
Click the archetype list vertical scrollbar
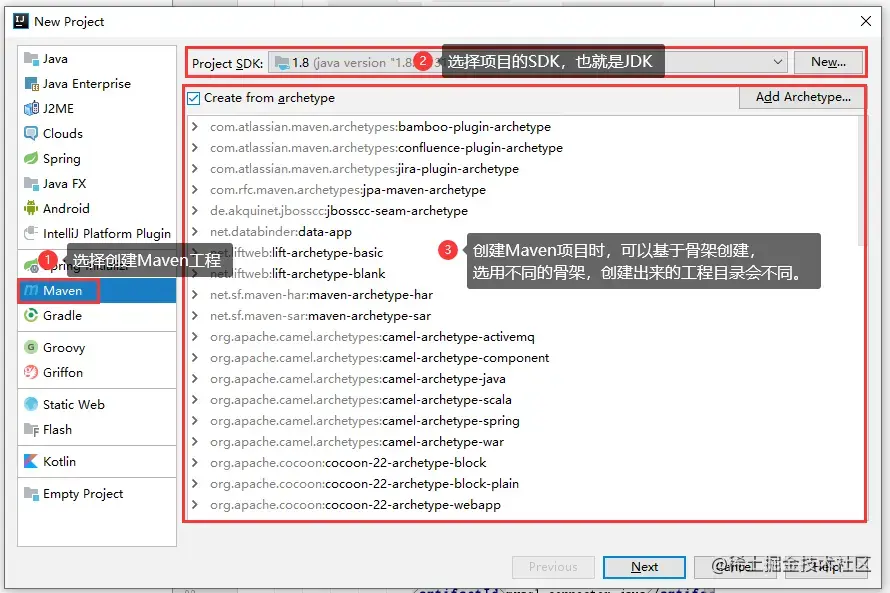[862, 182]
